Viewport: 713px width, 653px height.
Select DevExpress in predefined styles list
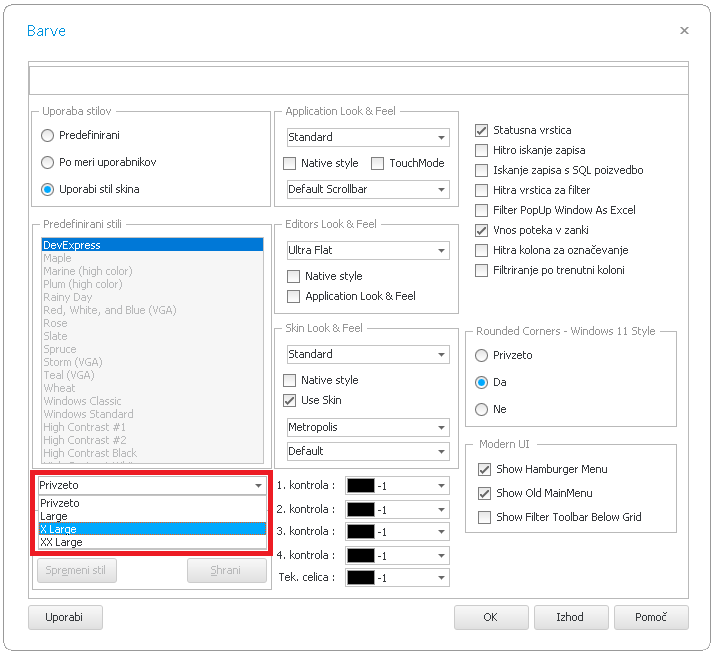[72, 245]
